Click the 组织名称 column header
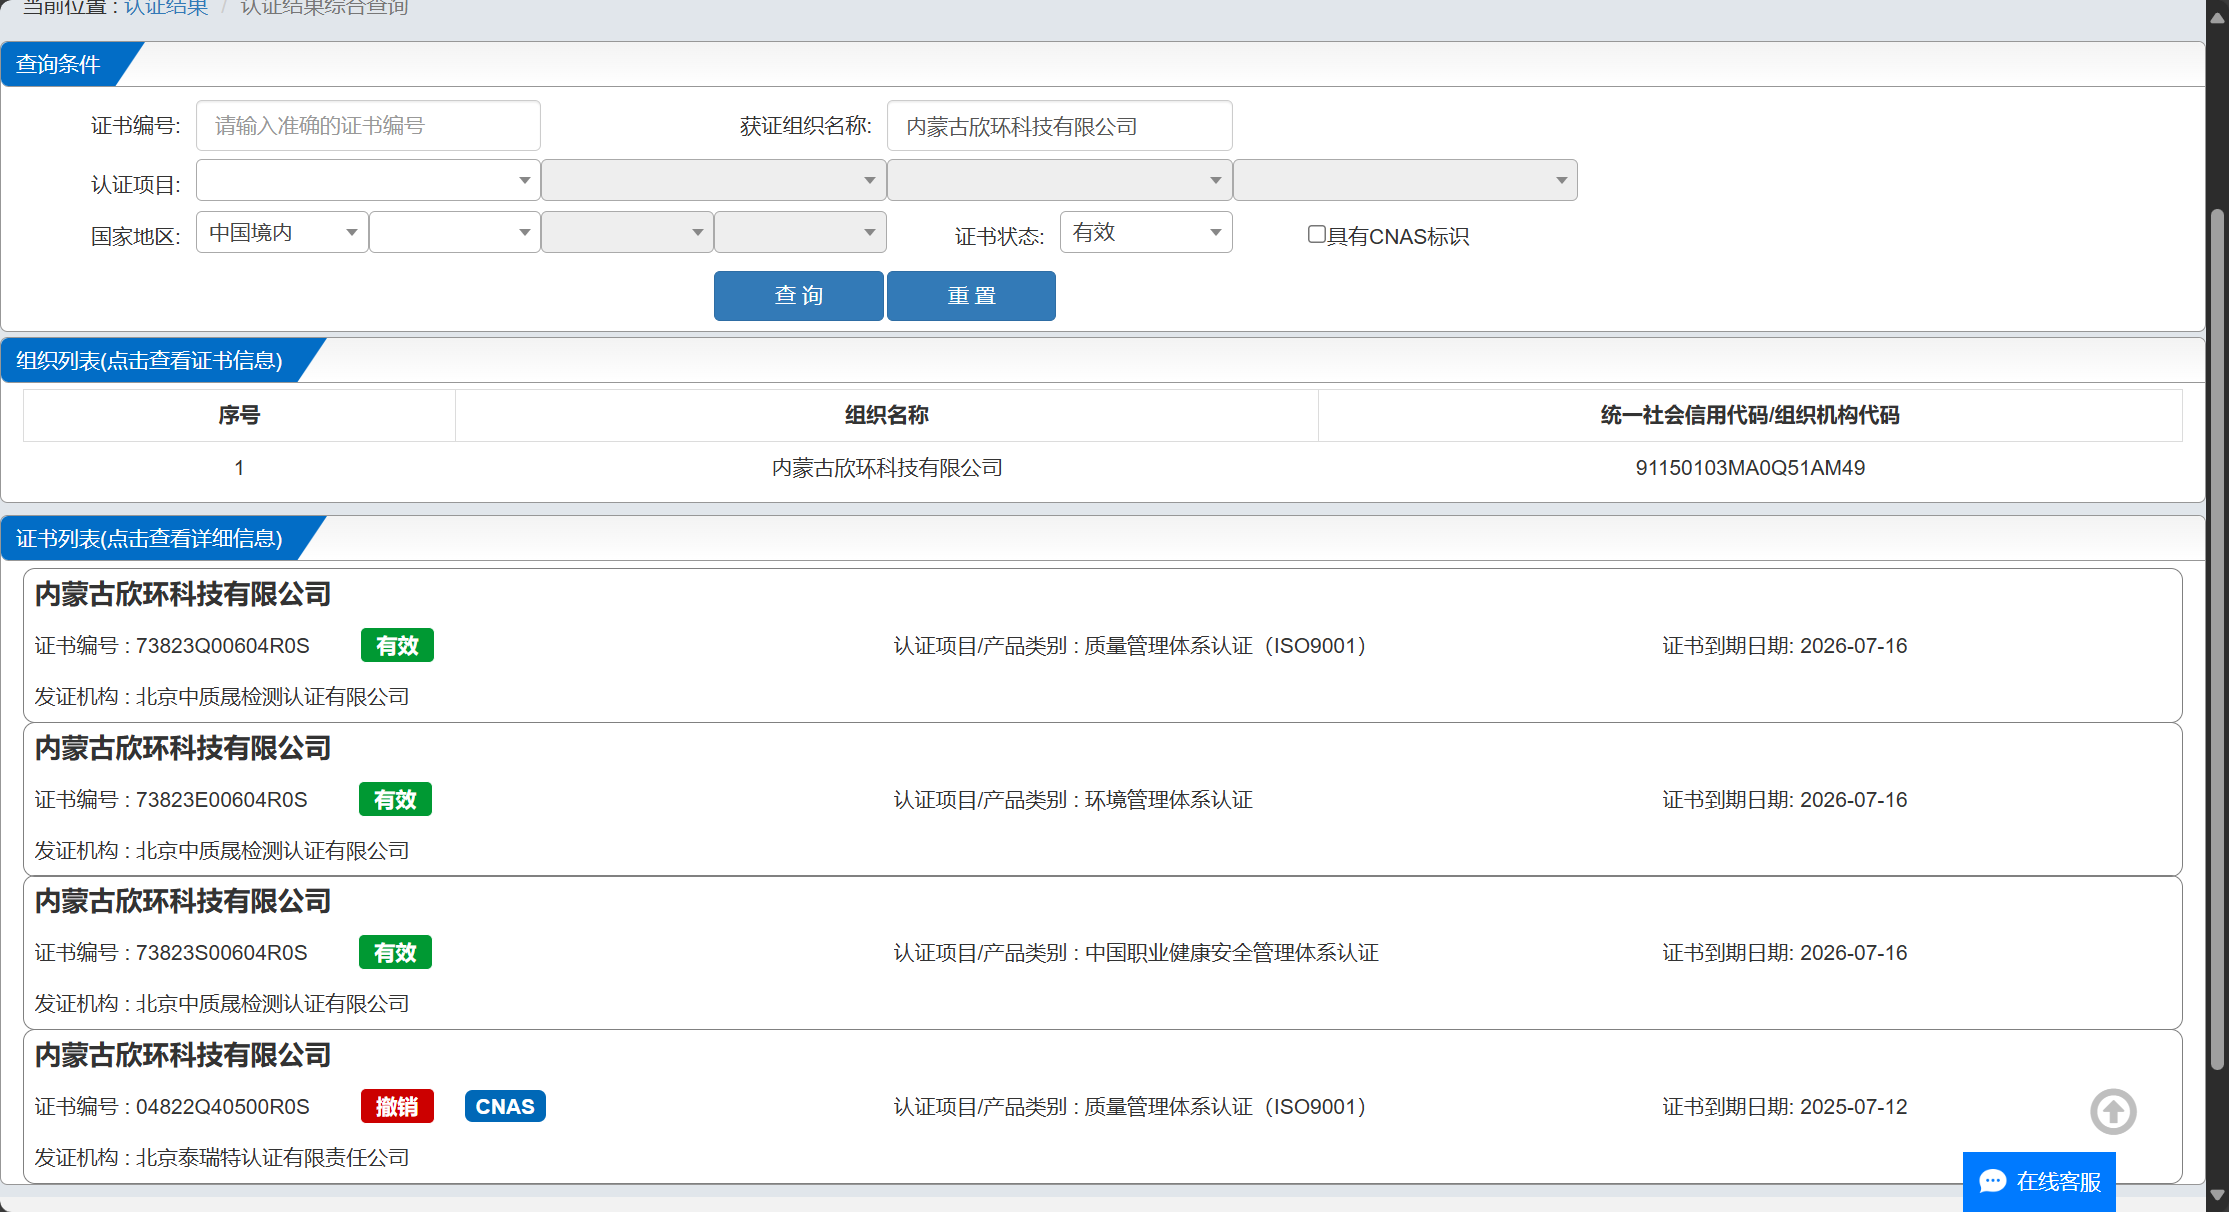Image resolution: width=2229 pixels, height=1212 pixels. 887,415
